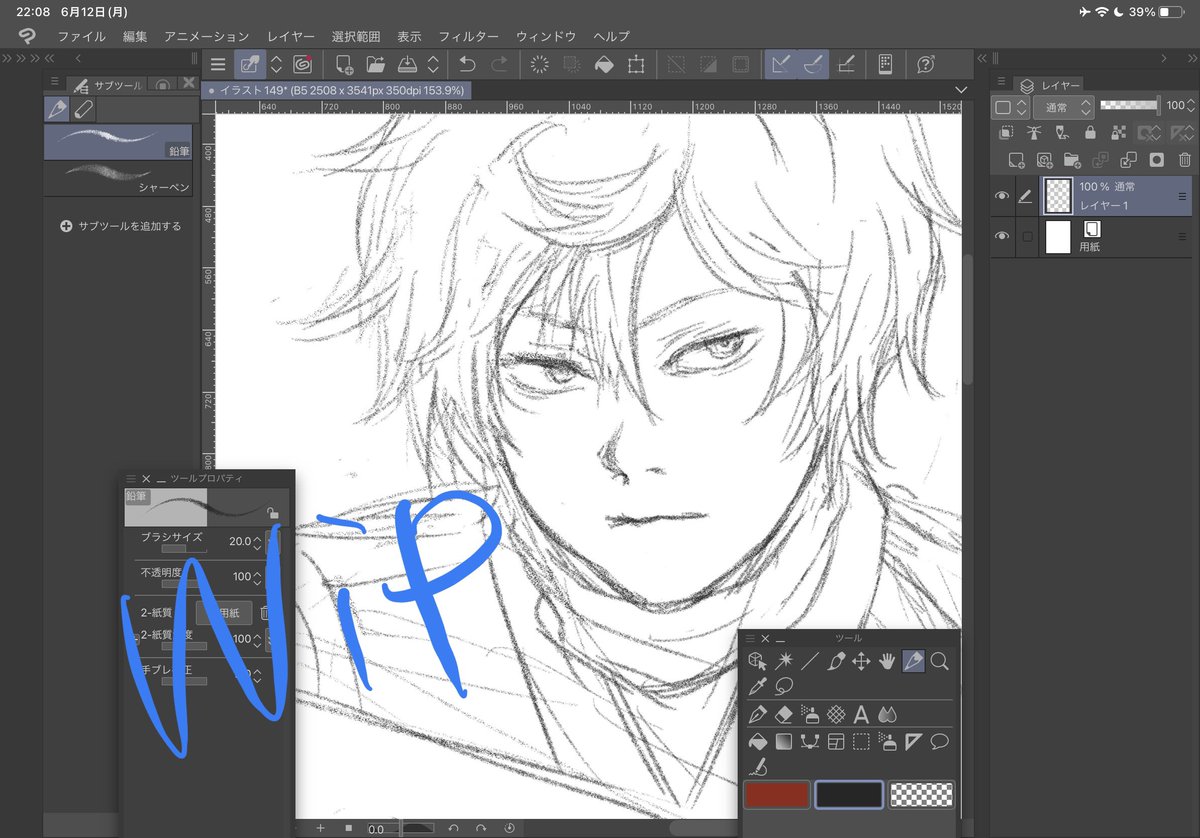The image size is (1200, 838).
Task: Select the Gradient tool
Action: [785, 741]
